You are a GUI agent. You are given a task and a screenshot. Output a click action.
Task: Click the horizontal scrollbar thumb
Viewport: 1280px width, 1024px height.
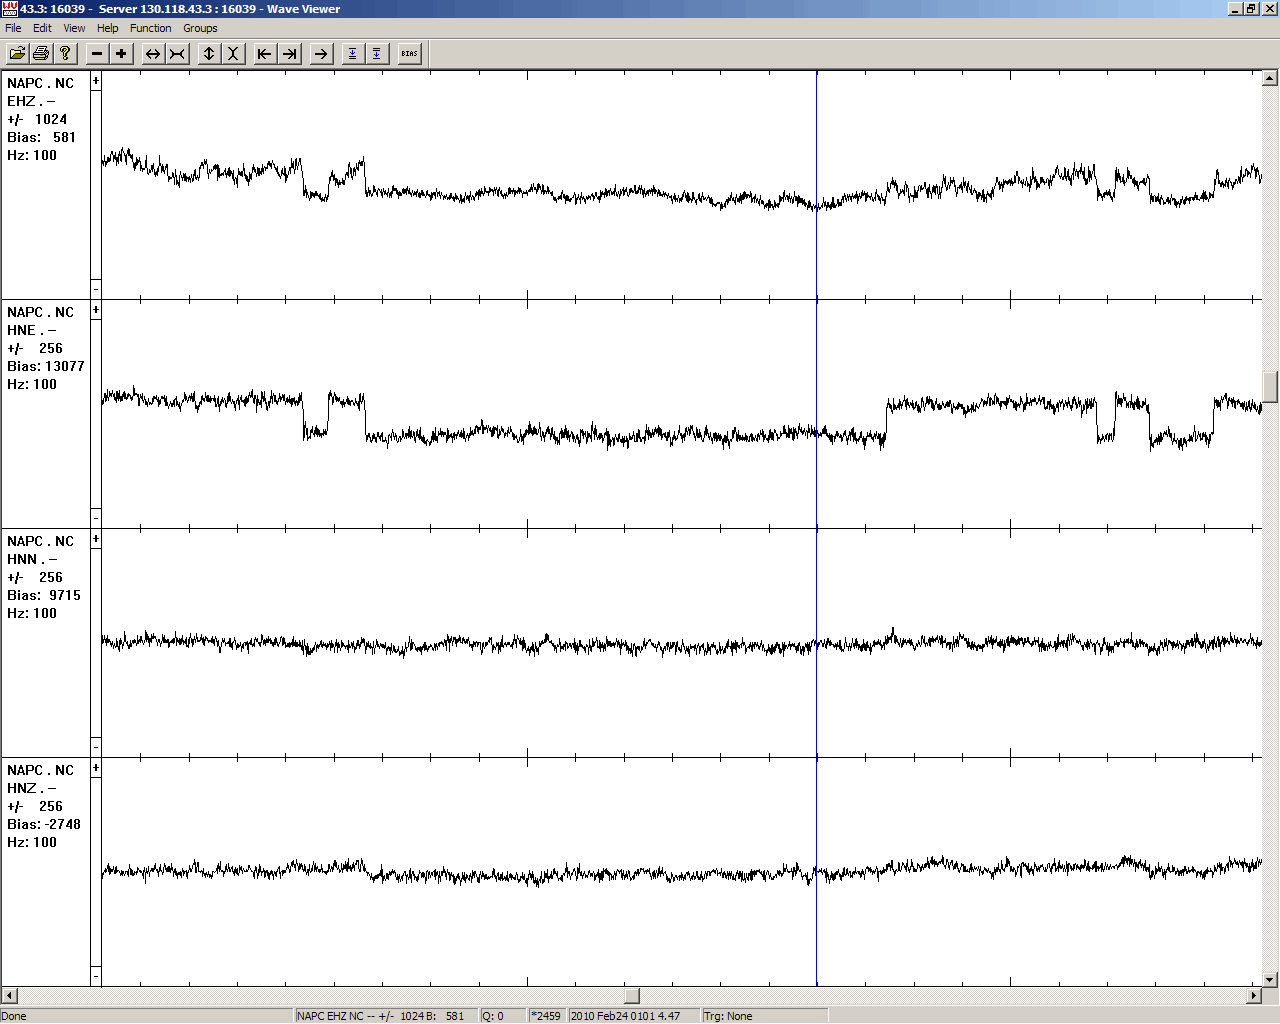632,996
